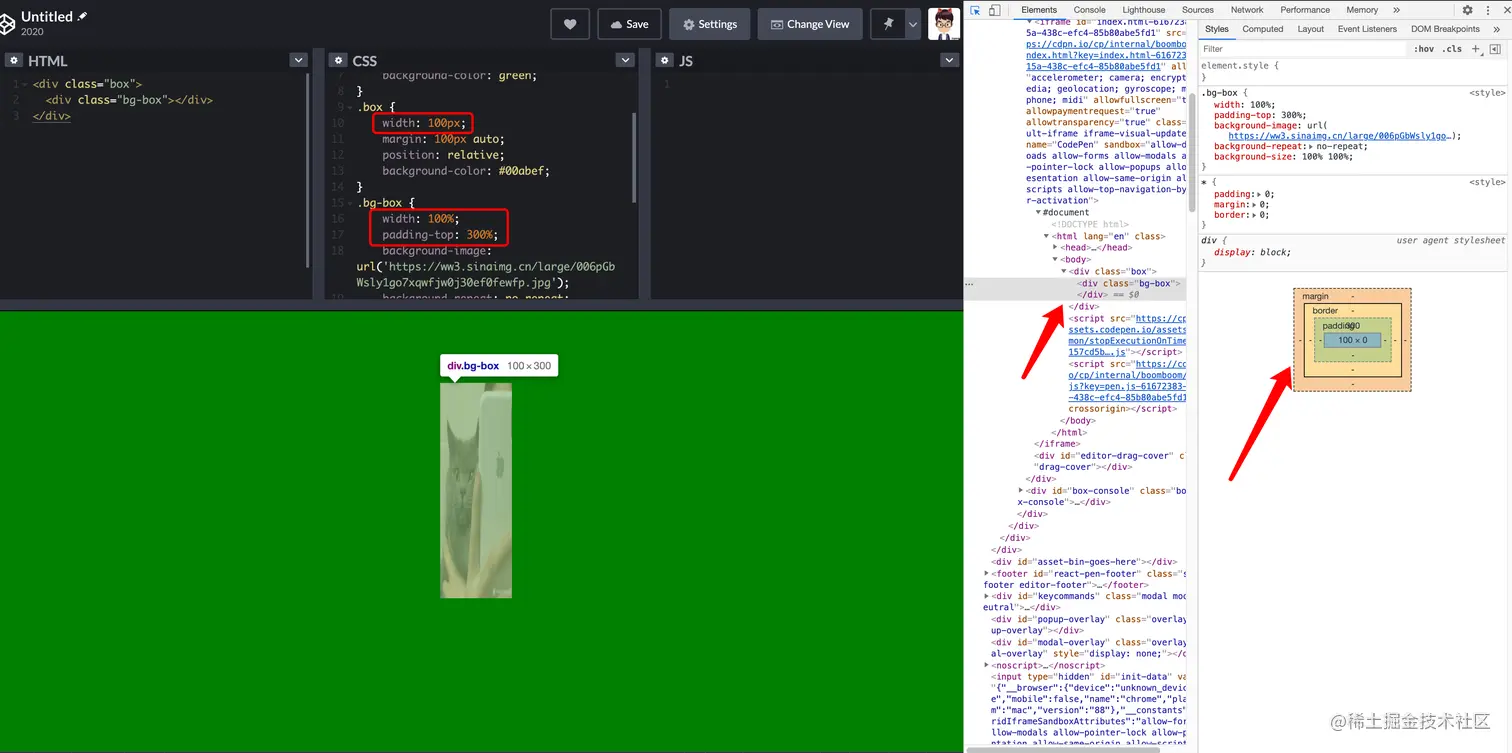Click the user avatar picture

(944, 24)
